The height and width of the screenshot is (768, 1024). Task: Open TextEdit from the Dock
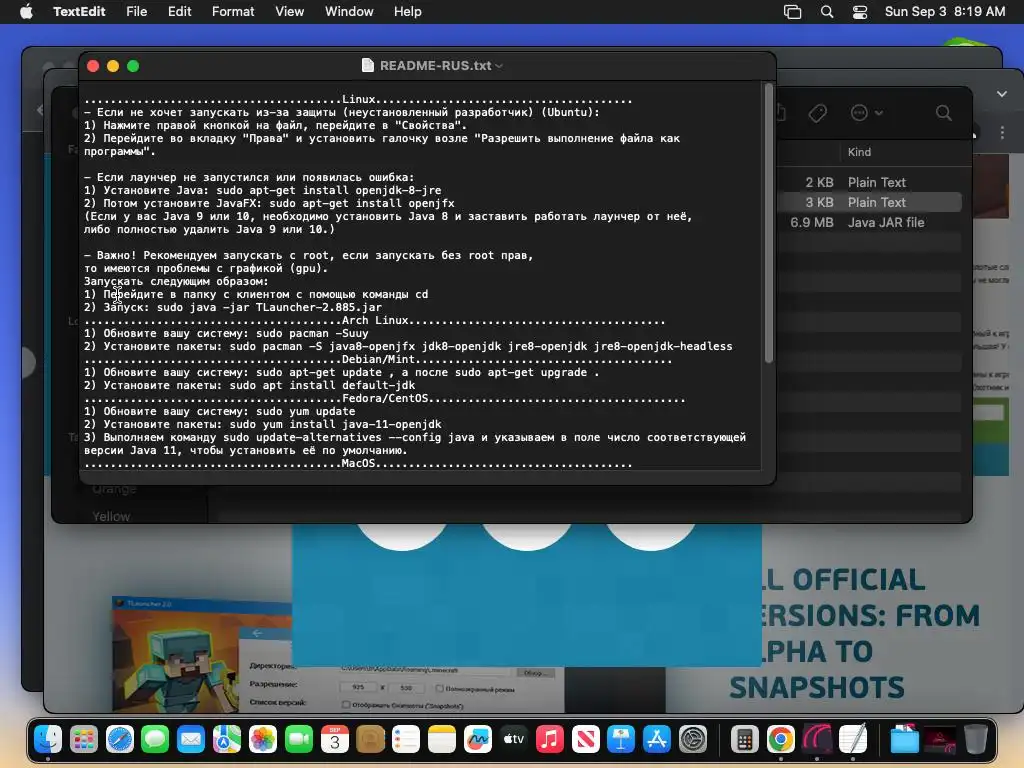852,739
